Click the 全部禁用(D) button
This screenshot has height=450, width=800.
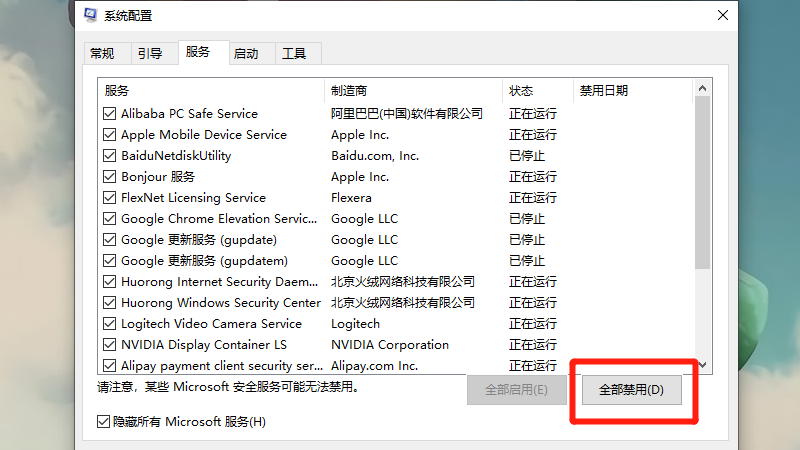coord(631,390)
